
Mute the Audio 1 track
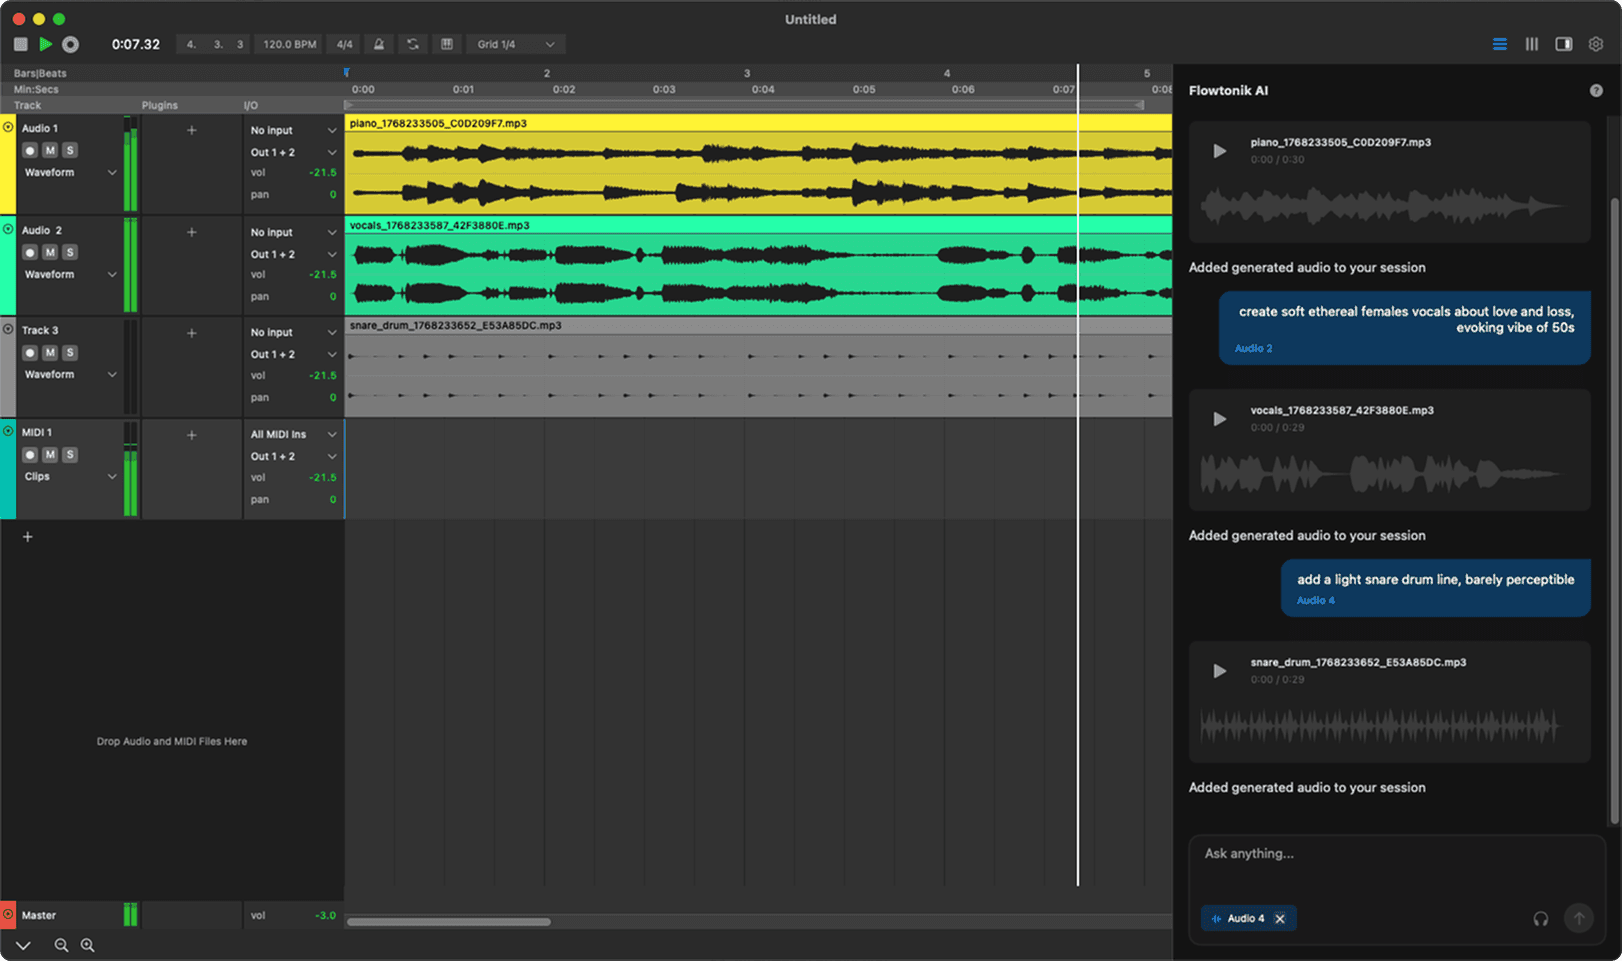pyautogui.click(x=49, y=150)
